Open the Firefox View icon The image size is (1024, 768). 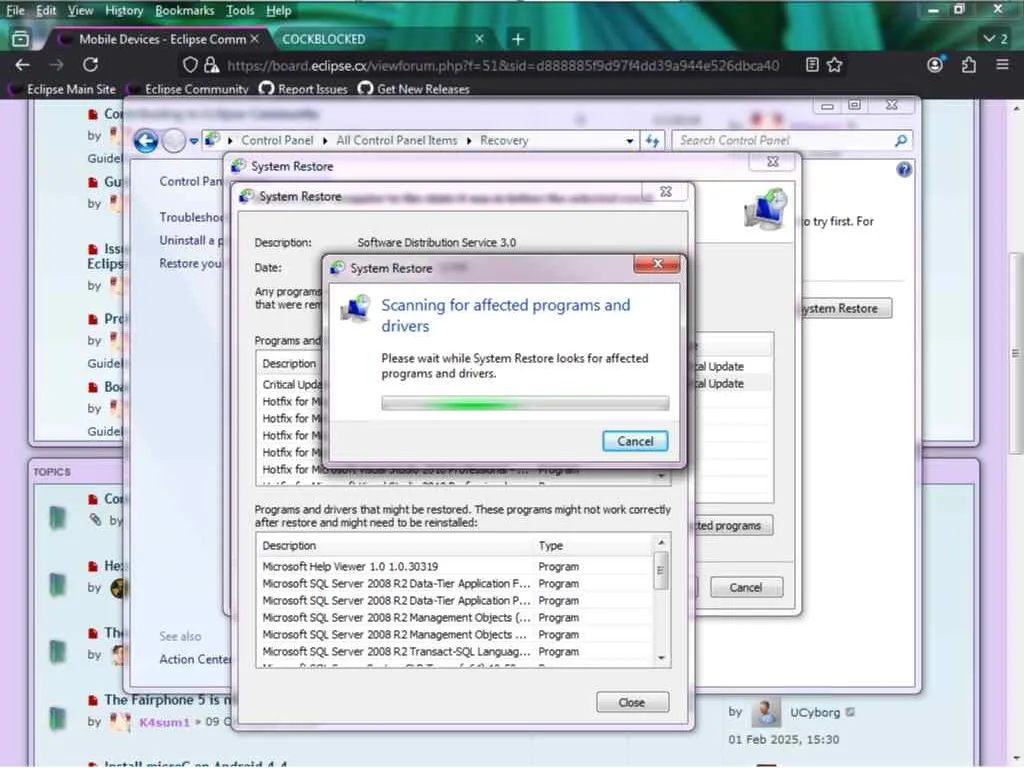coord(20,39)
